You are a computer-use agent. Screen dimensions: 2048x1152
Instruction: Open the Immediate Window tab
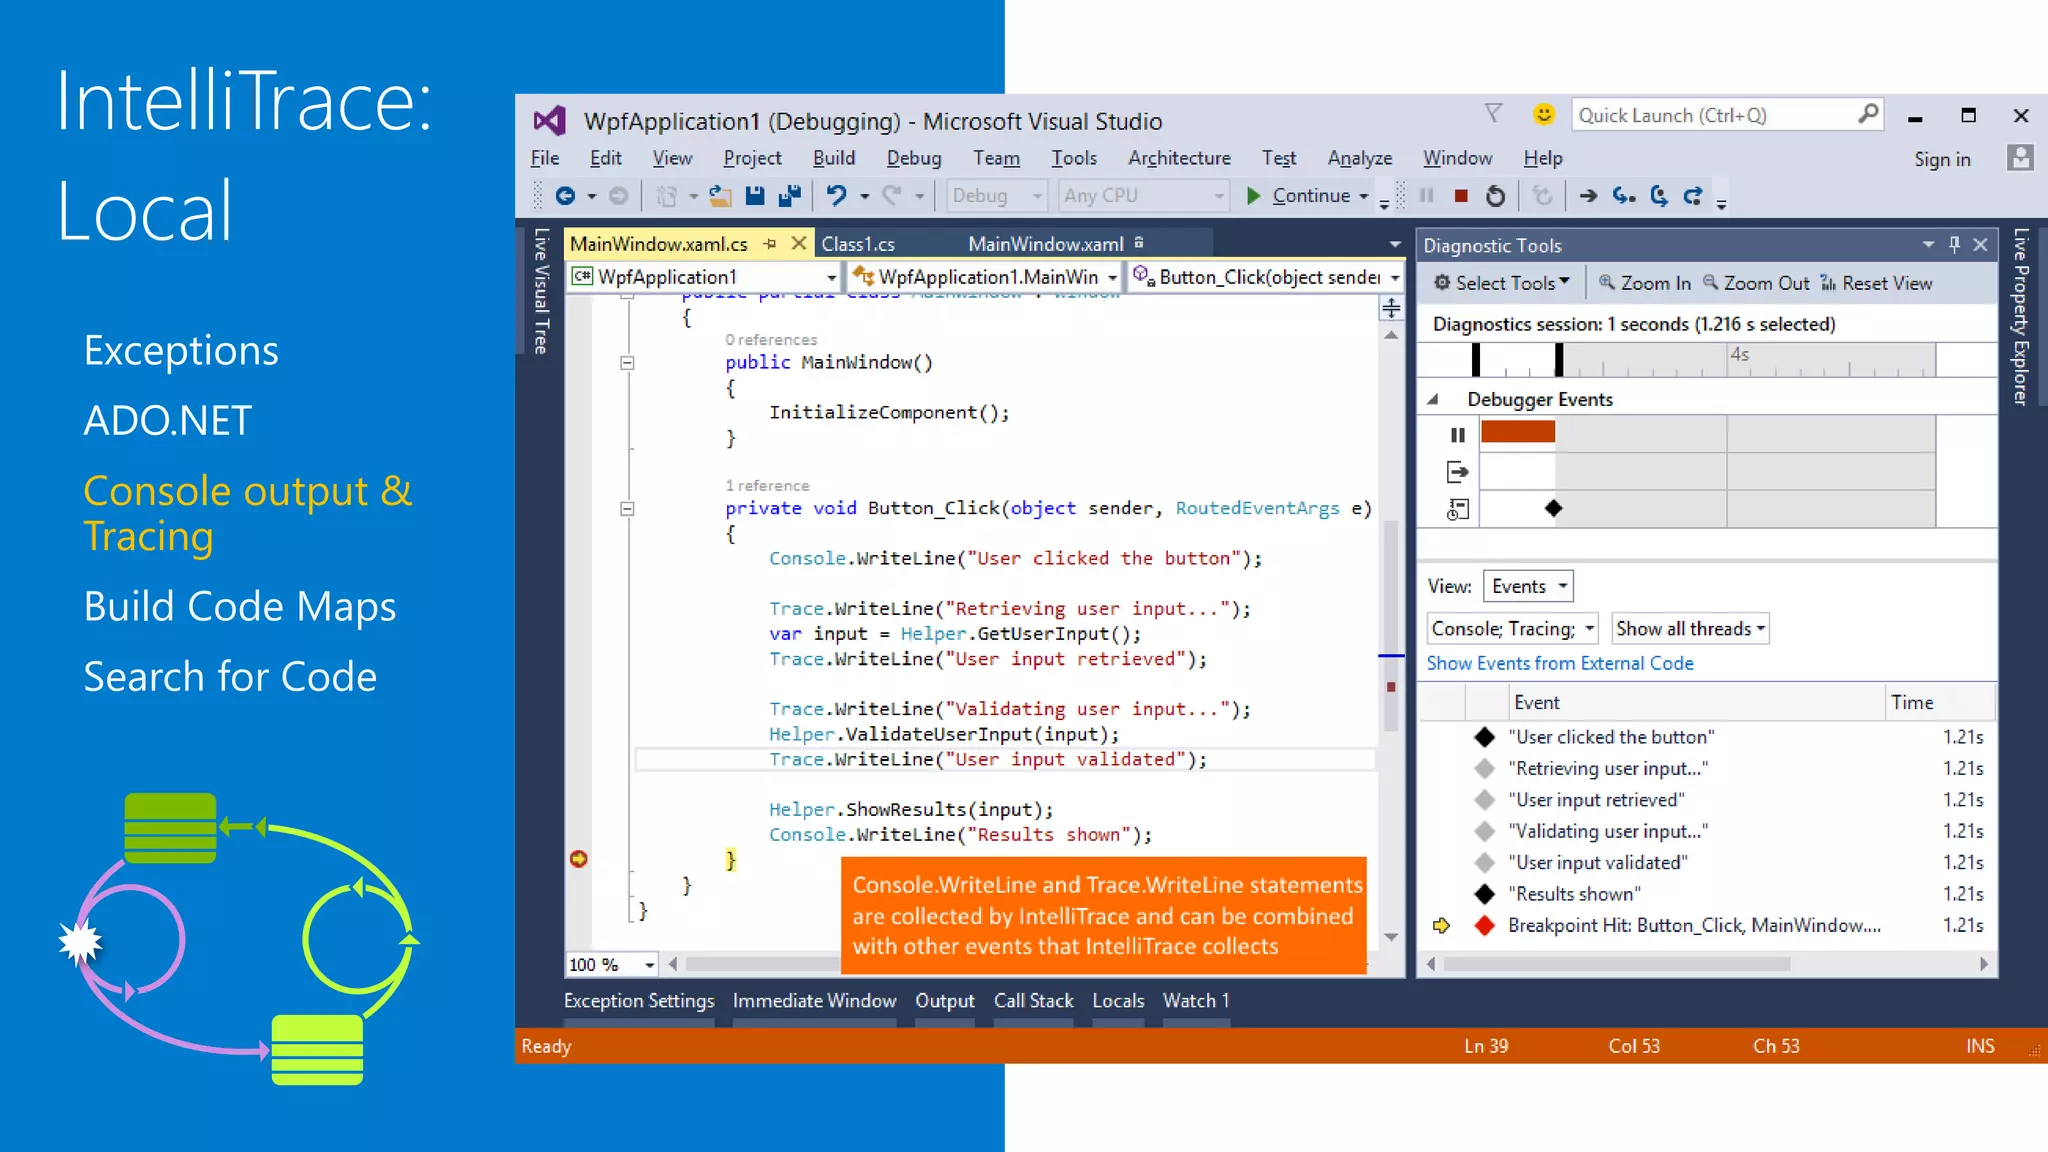coord(814,1001)
